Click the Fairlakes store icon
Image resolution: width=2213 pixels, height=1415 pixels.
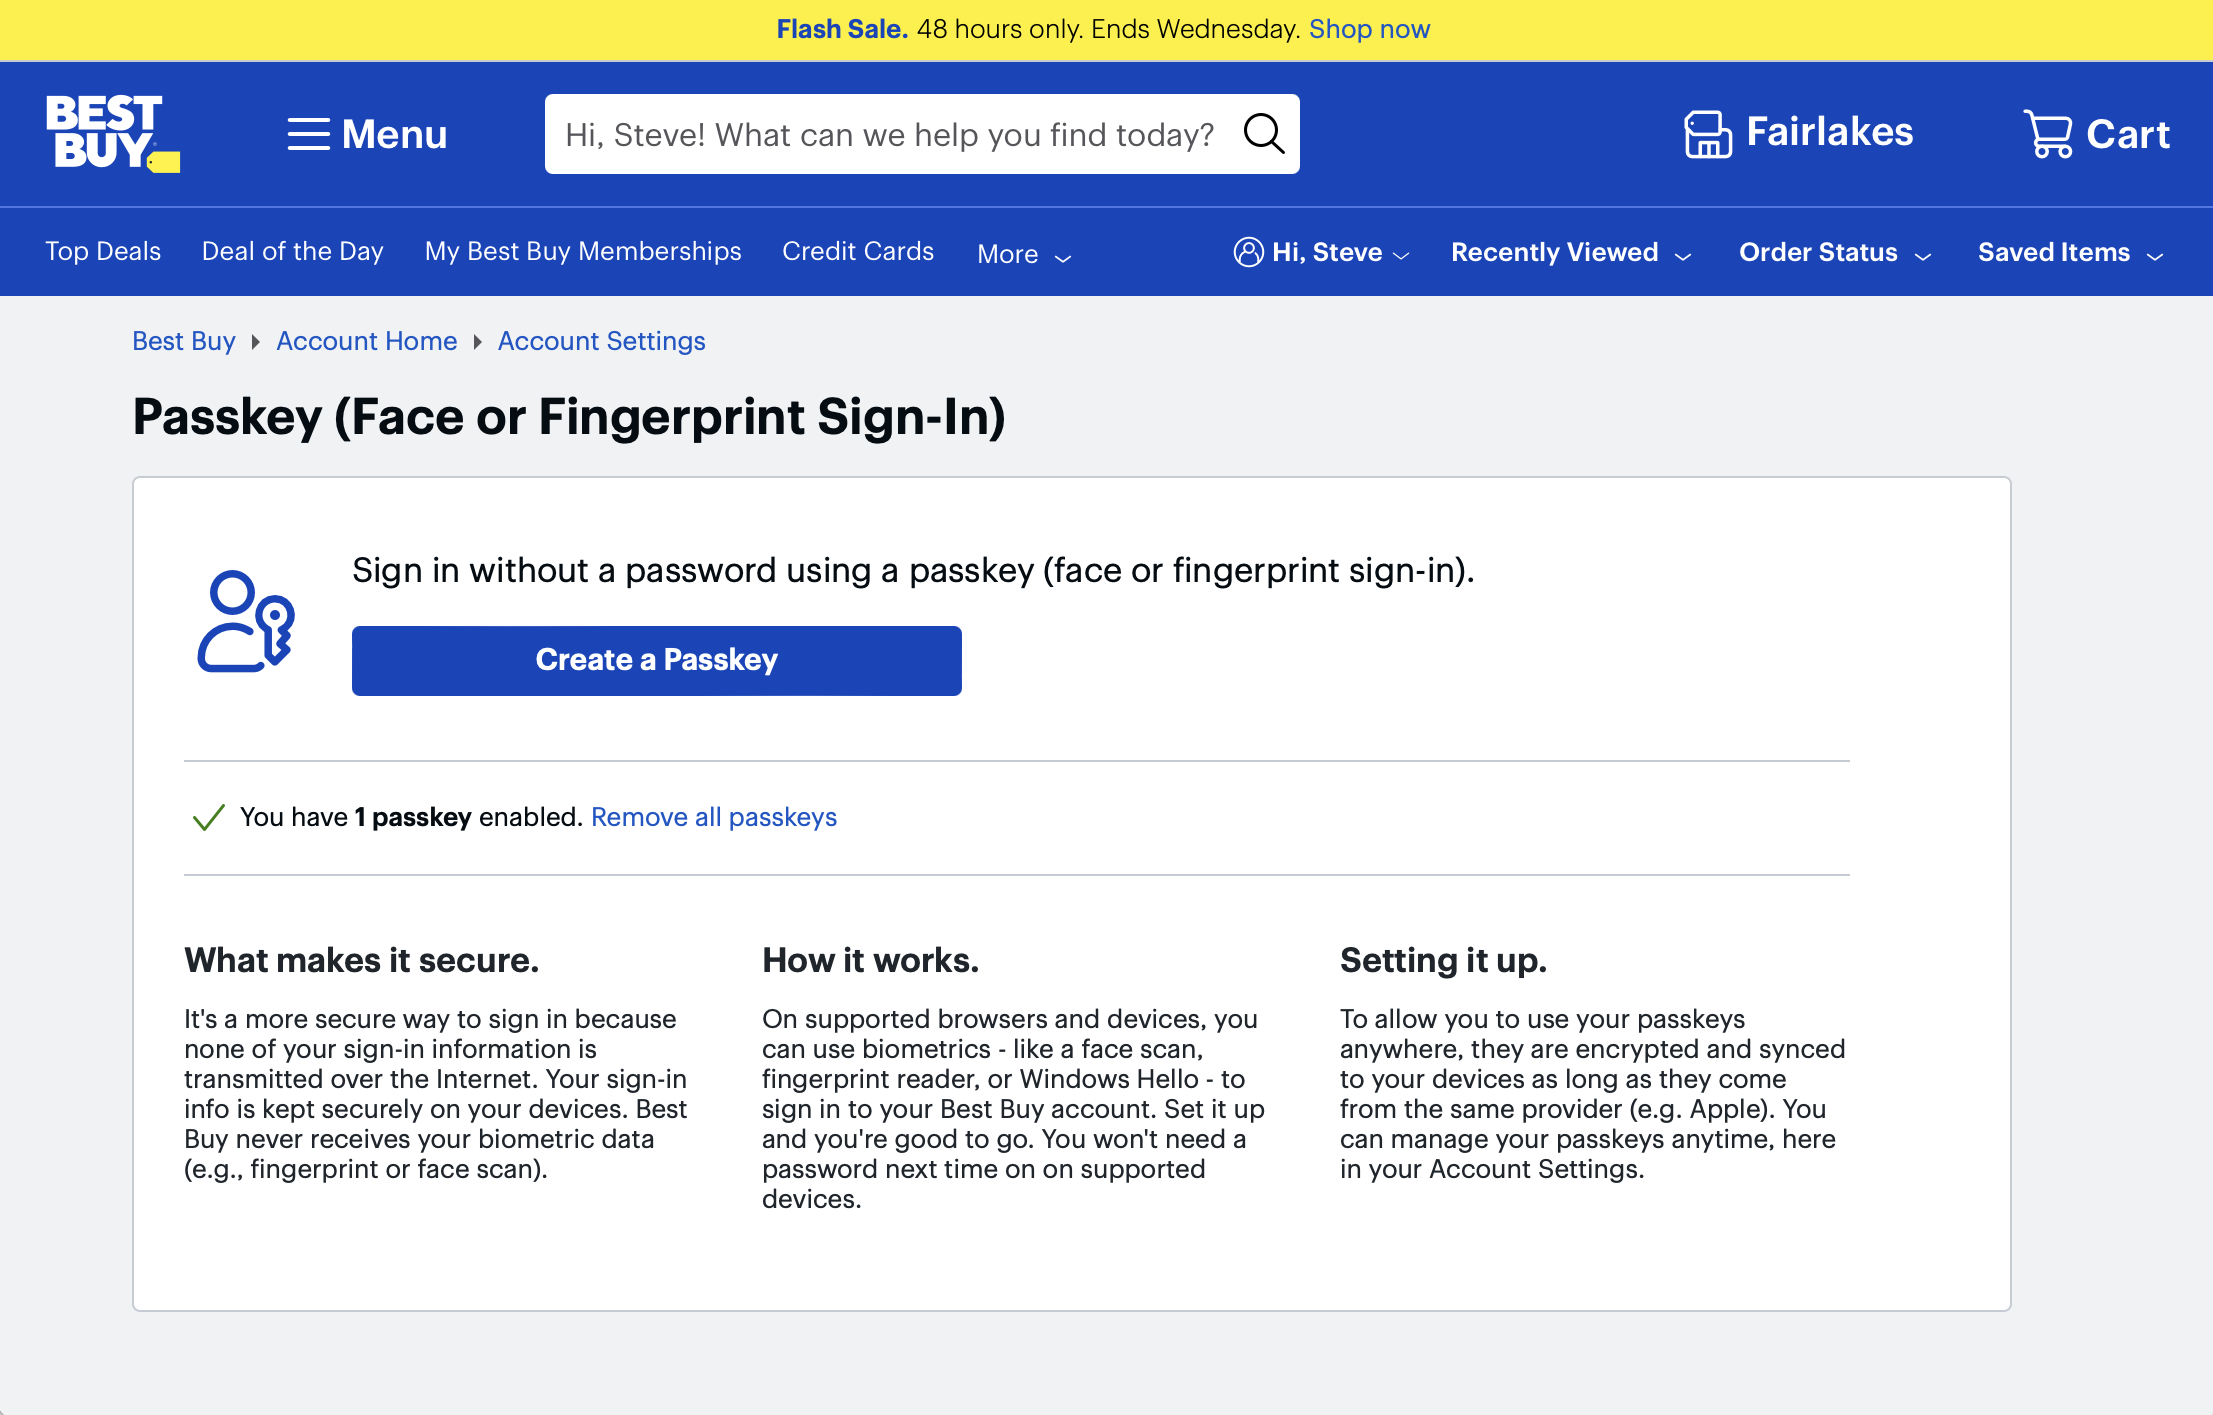coord(1707,134)
